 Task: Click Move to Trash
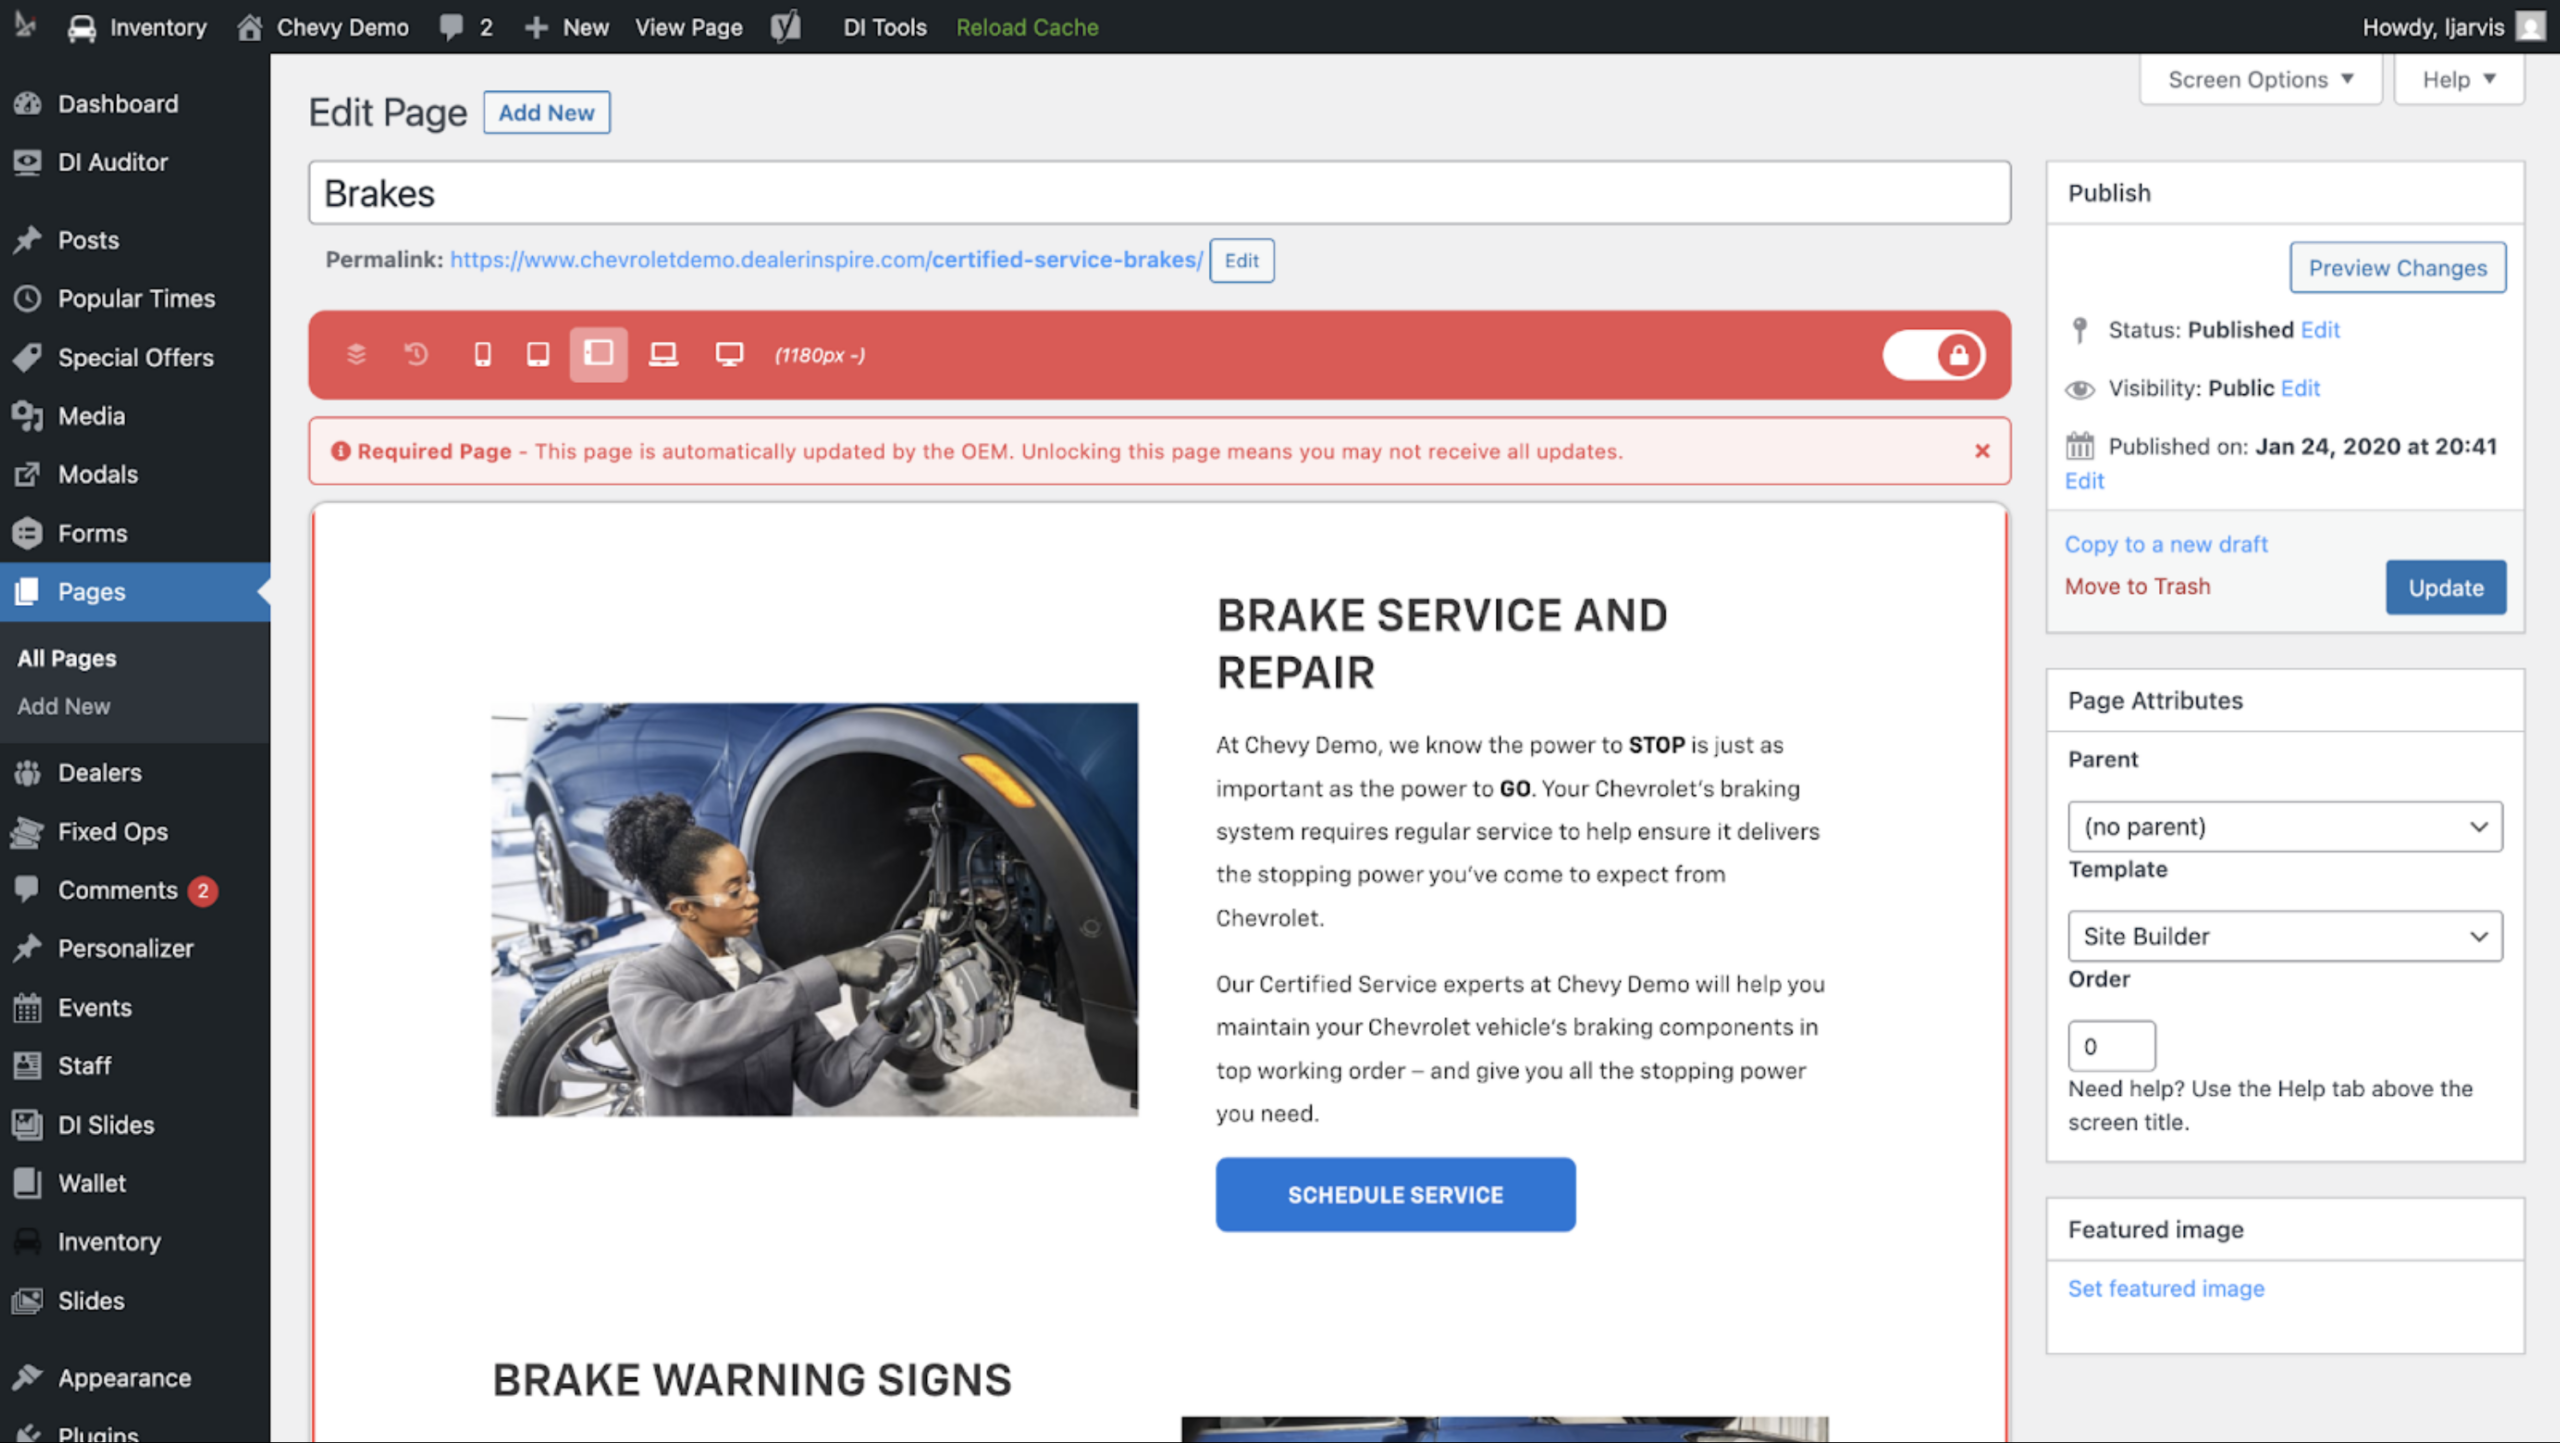(2137, 587)
